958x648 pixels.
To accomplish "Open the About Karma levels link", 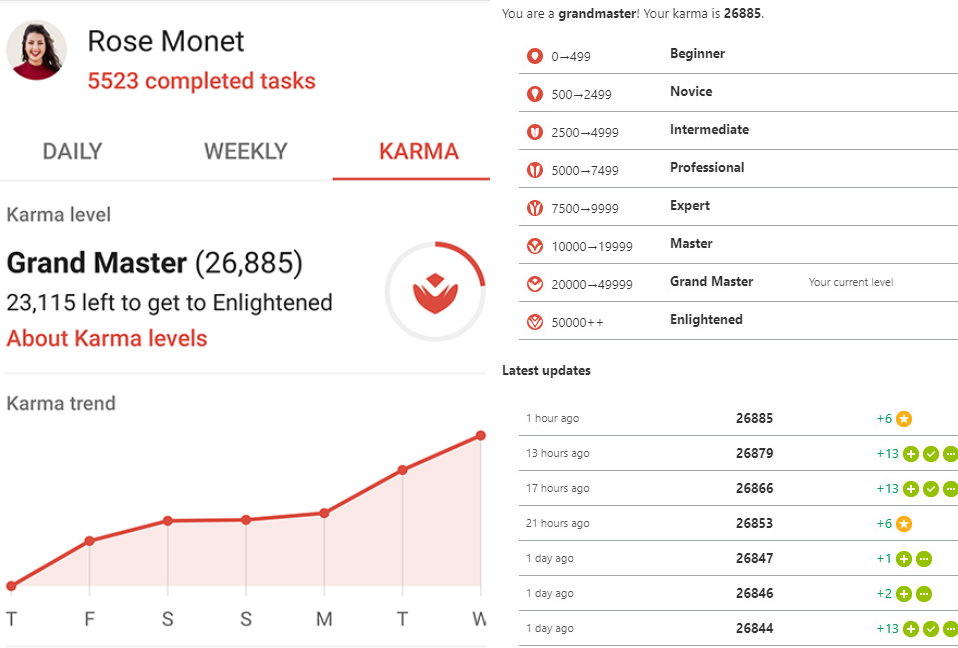I will point(107,338).
